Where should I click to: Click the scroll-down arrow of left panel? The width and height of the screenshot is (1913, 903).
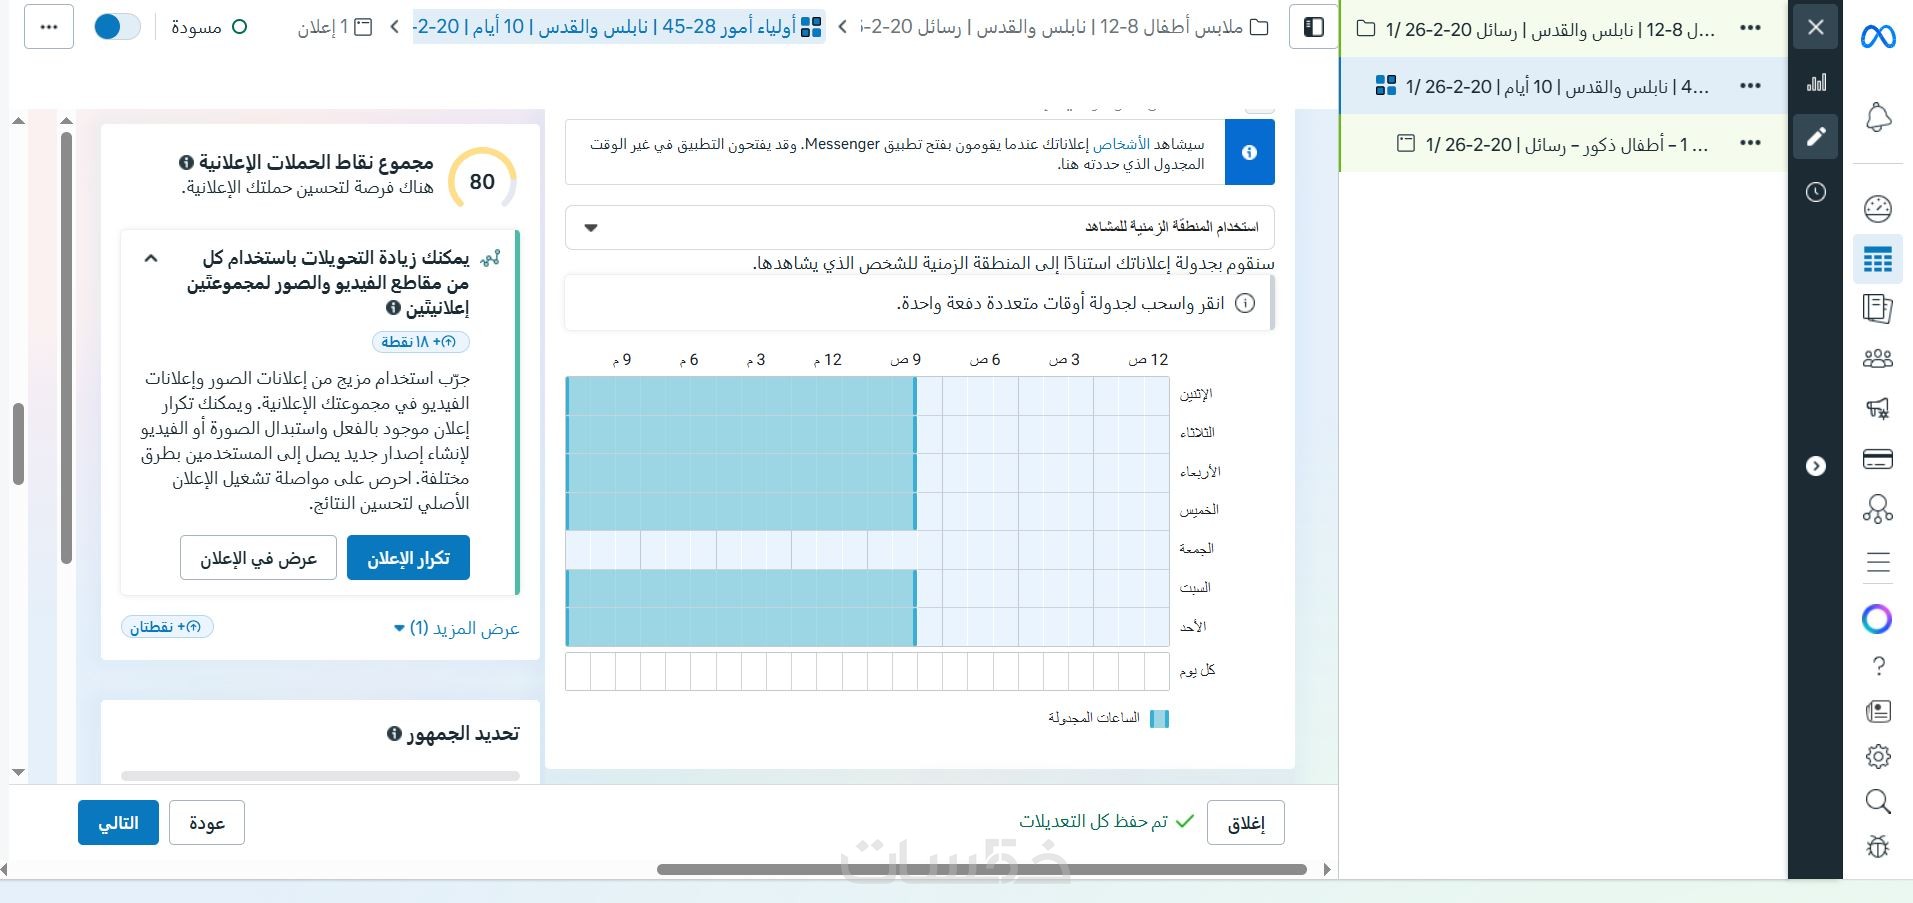[18, 772]
